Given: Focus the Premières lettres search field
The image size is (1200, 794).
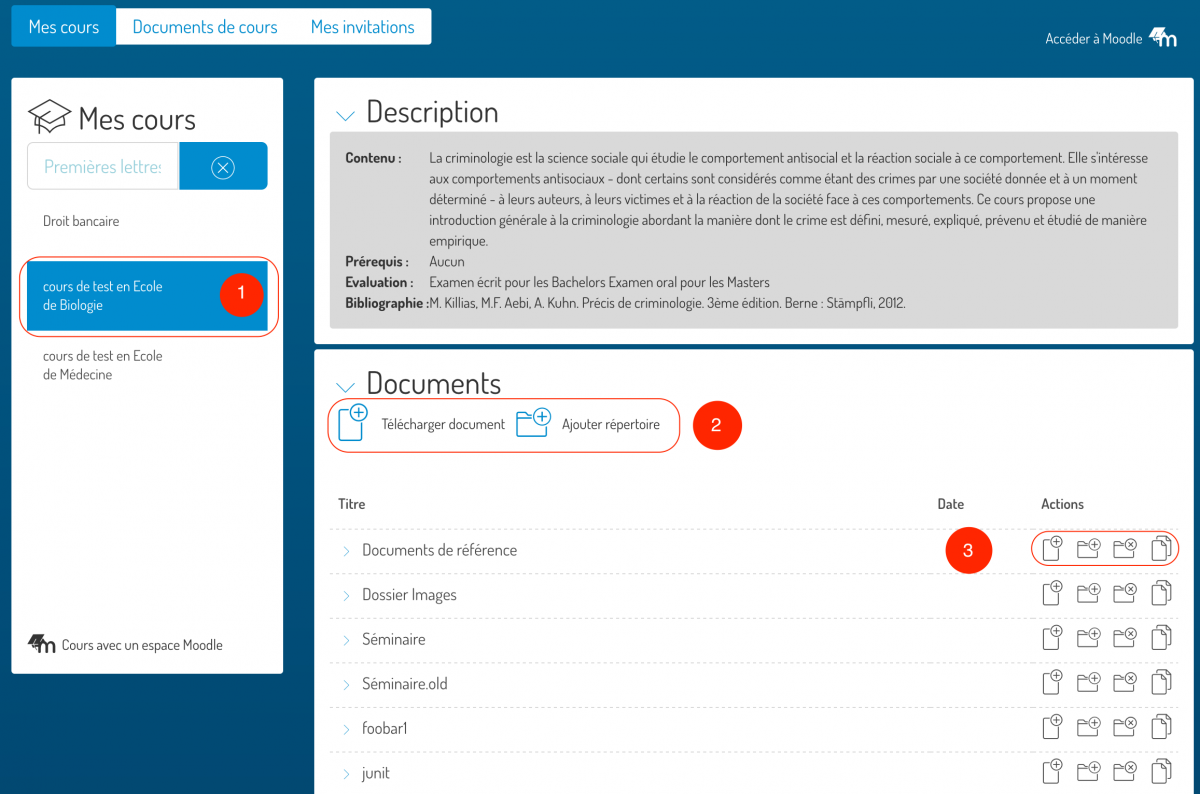Looking at the screenshot, I should tap(103, 166).
